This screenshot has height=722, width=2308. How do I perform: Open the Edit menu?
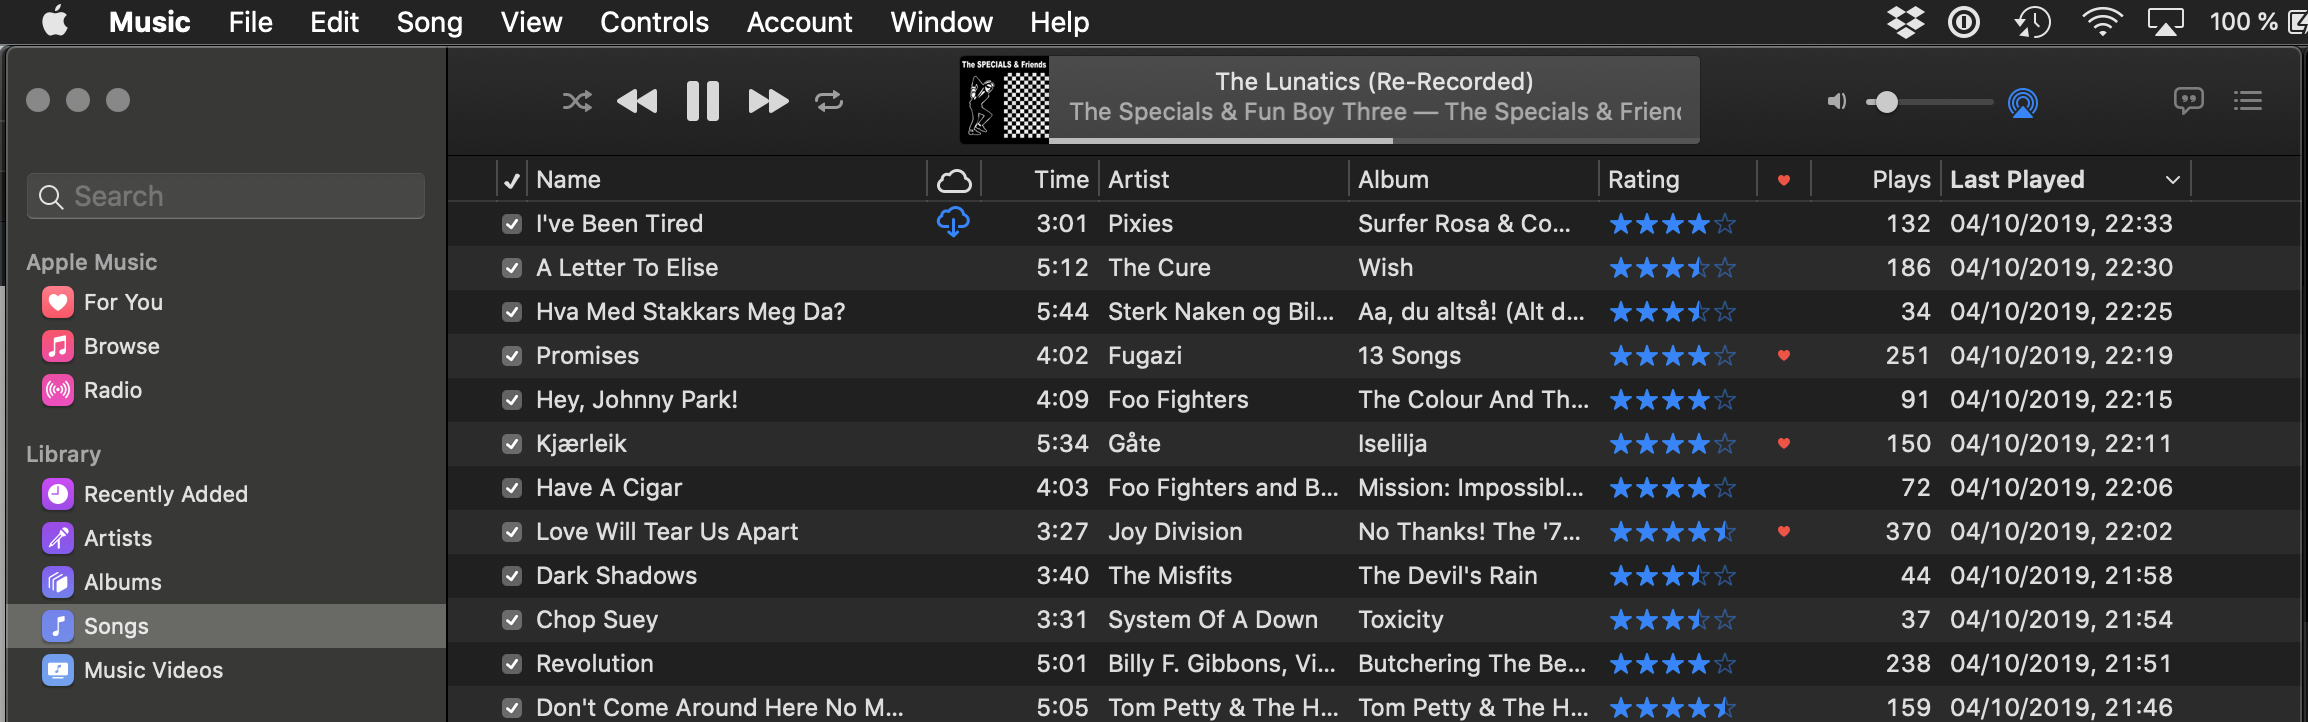click(x=334, y=22)
